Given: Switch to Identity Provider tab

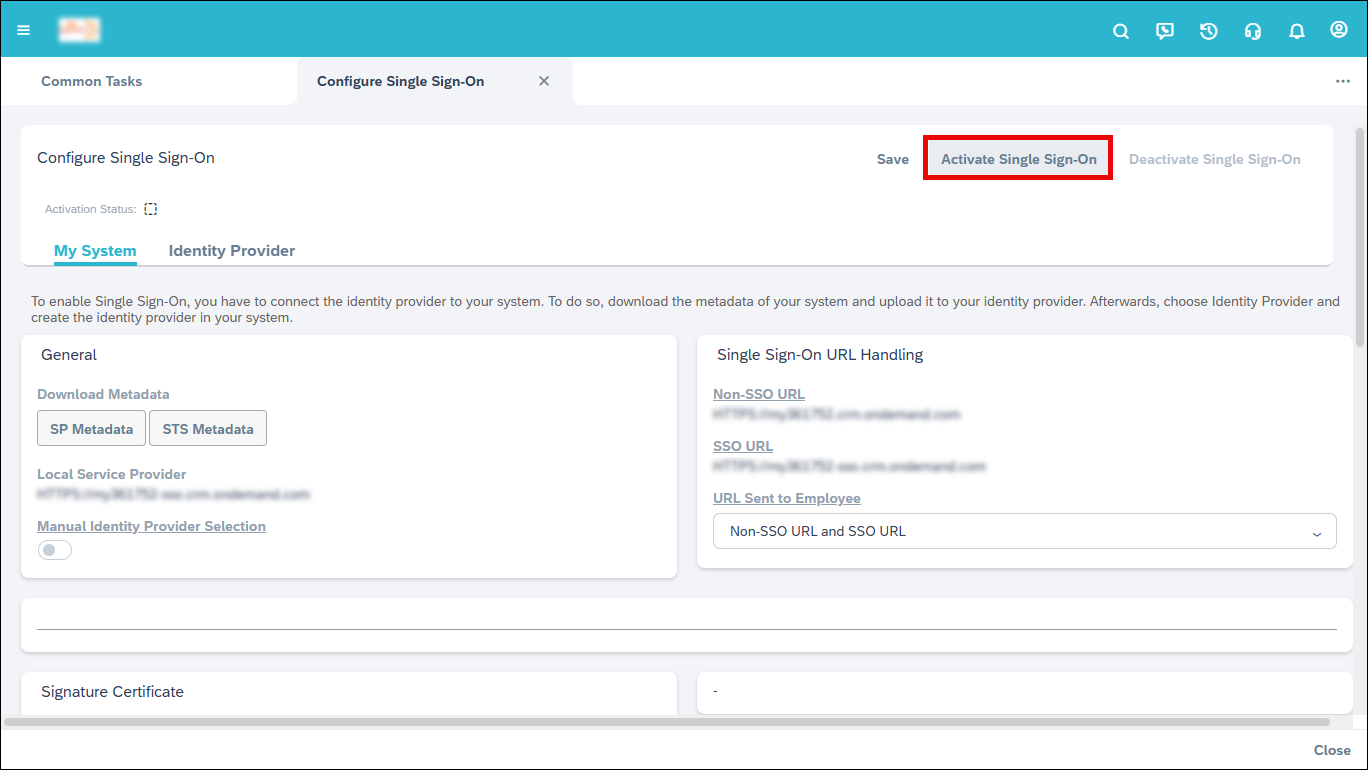Looking at the screenshot, I should click(x=232, y=251).
